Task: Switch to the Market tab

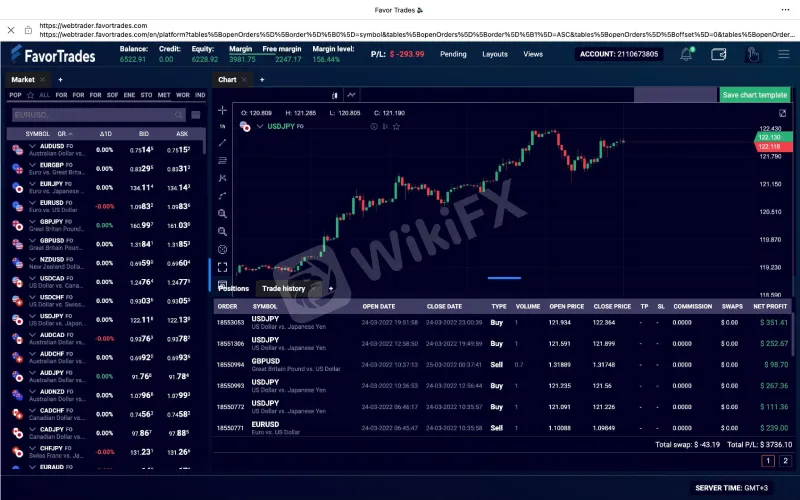Action: click(23, 80)
